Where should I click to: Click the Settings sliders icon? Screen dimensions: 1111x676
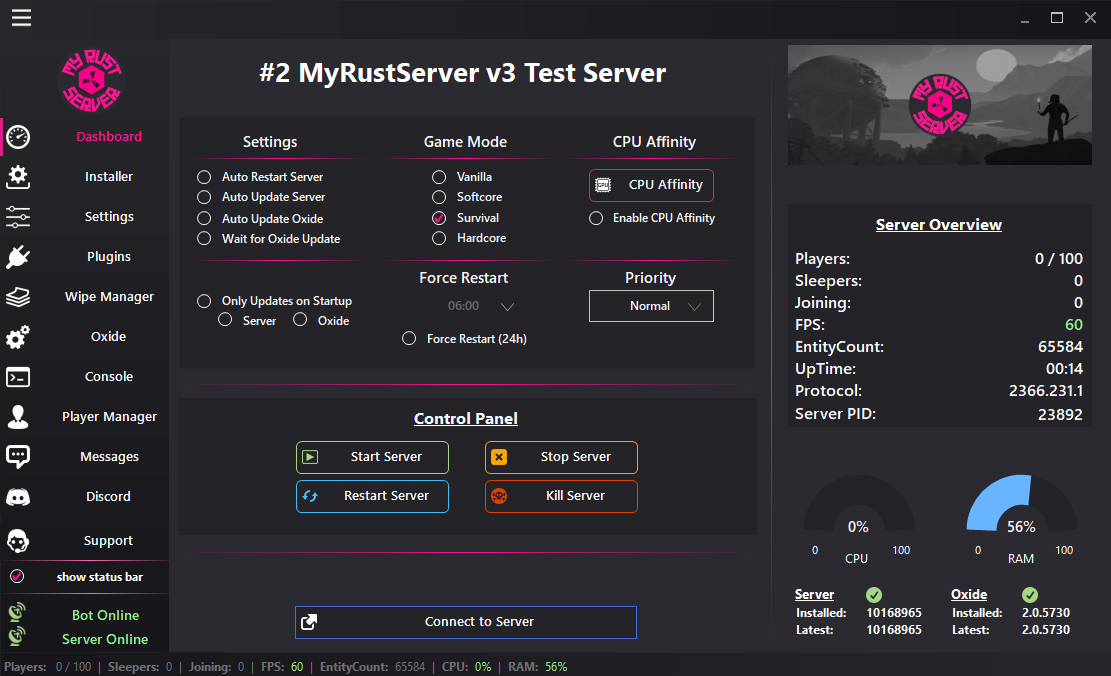(18, 217)
